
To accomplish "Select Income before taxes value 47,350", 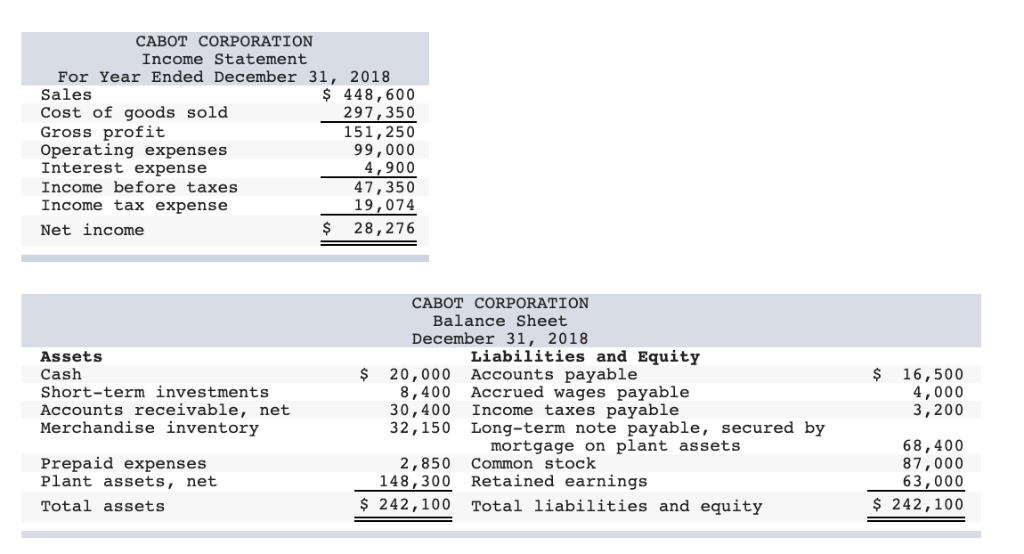I will [x=385, y=187].
